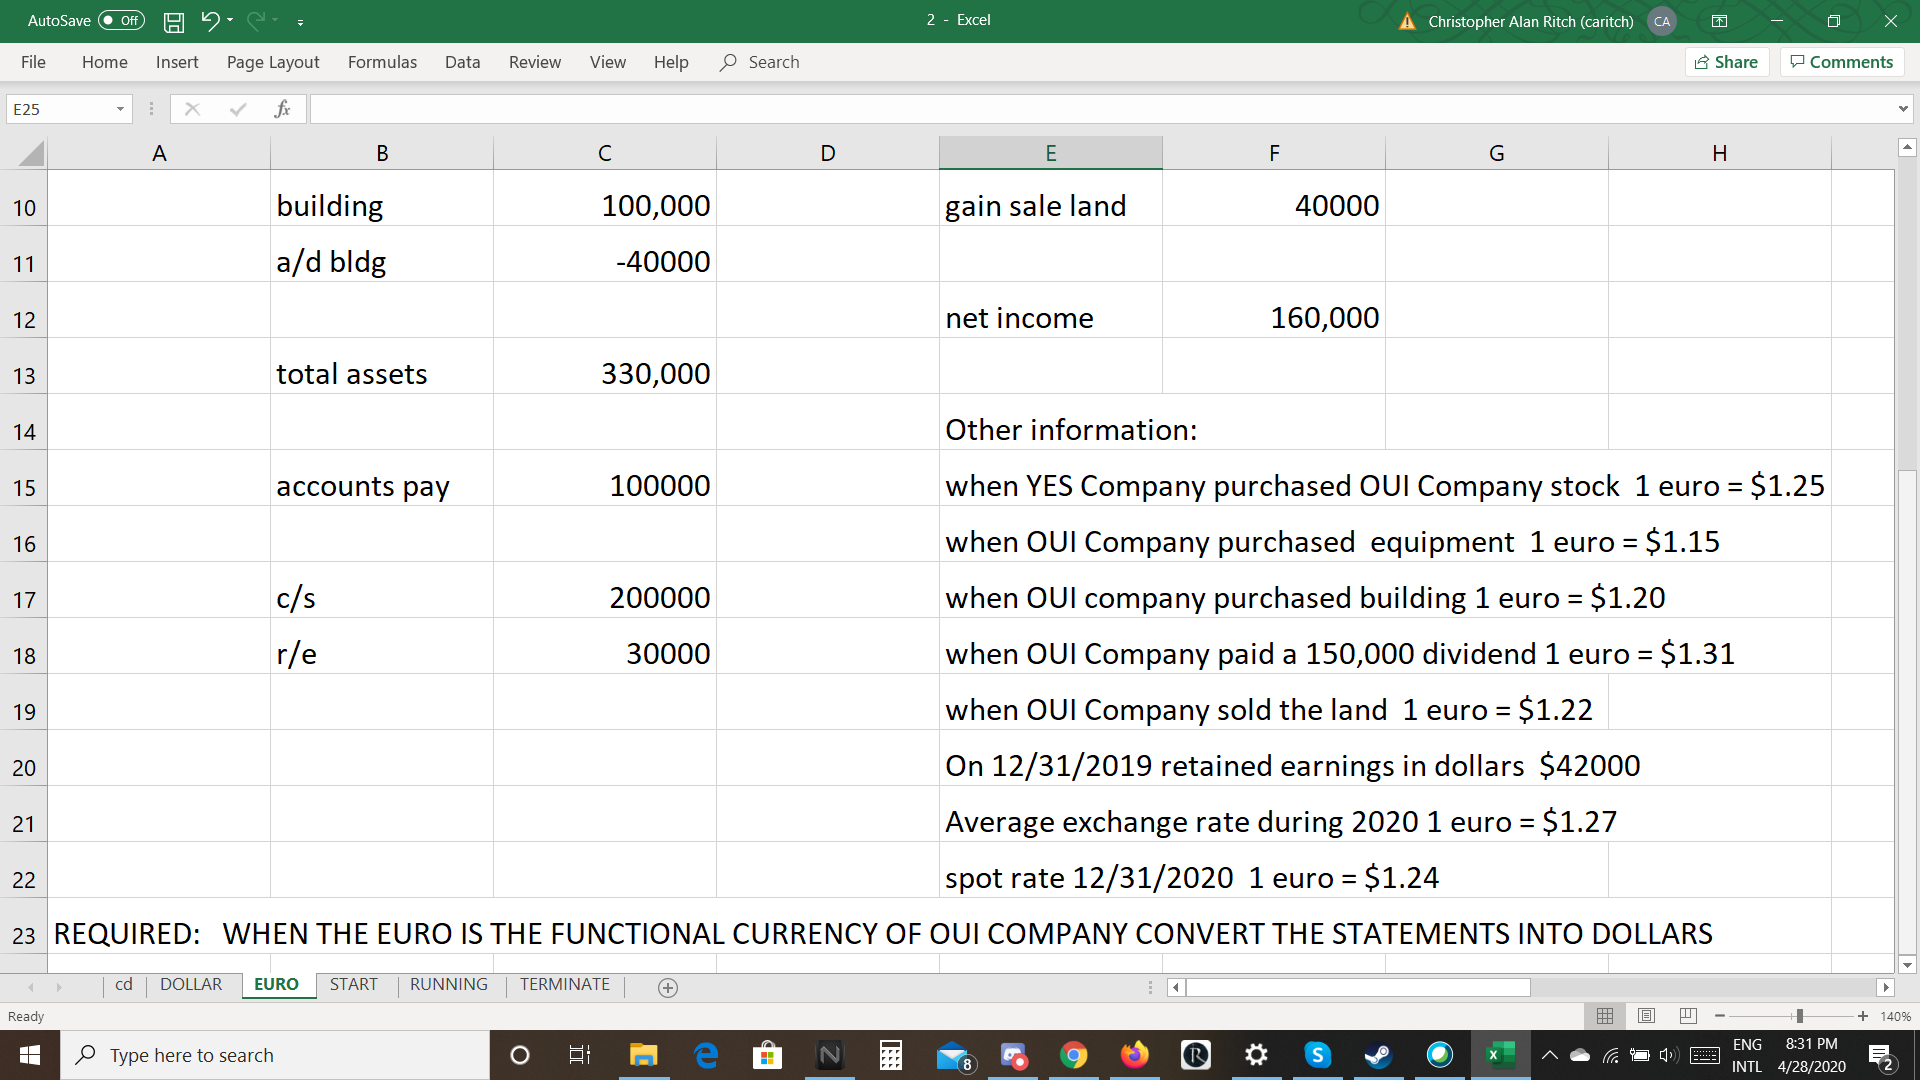
Task: Click the Undo icon
Action: tap(210, 21)
